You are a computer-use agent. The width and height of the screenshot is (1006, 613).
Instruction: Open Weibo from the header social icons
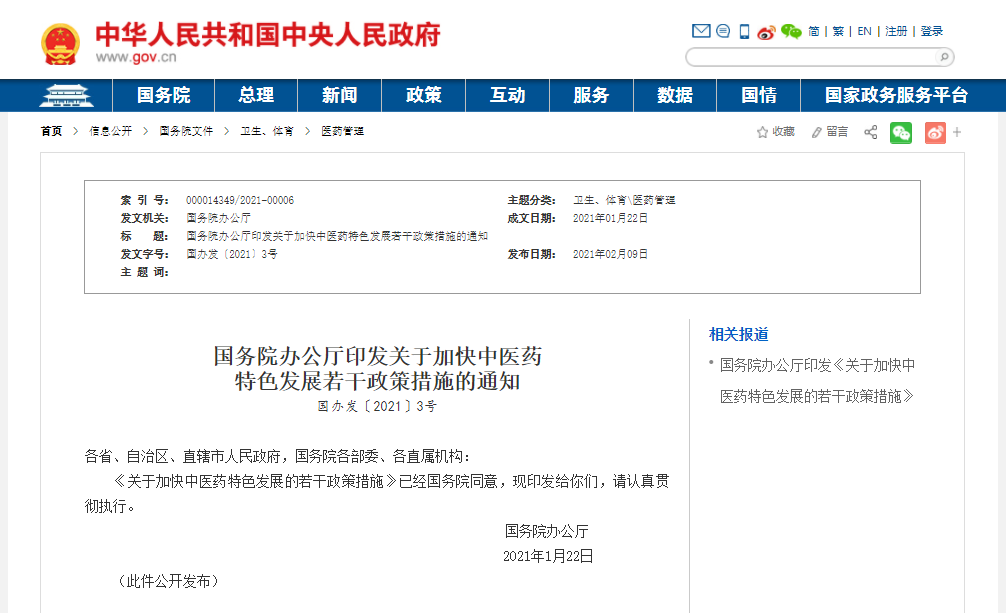coord(765,31)
